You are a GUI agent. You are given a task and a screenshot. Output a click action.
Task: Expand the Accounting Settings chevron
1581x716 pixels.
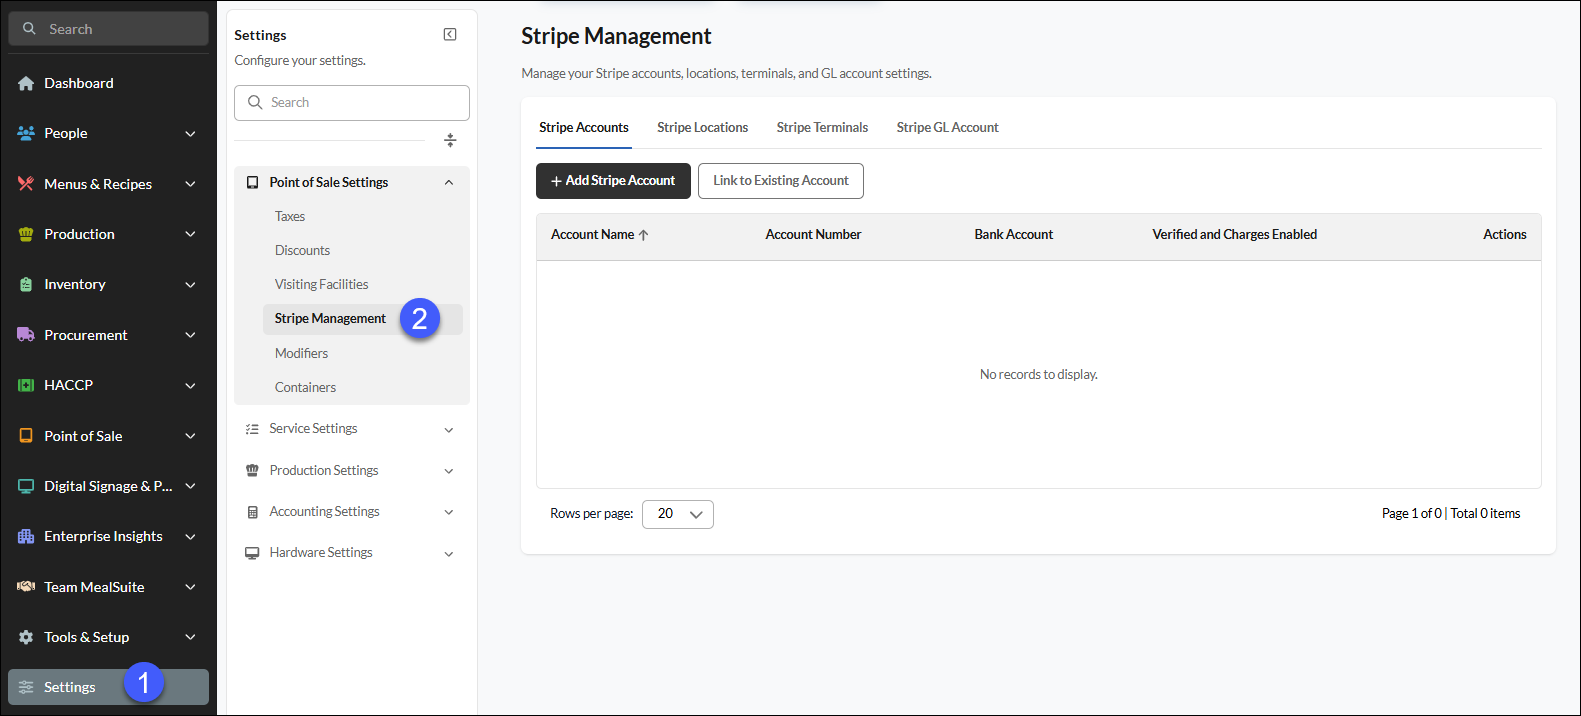[x=449, y=512]
